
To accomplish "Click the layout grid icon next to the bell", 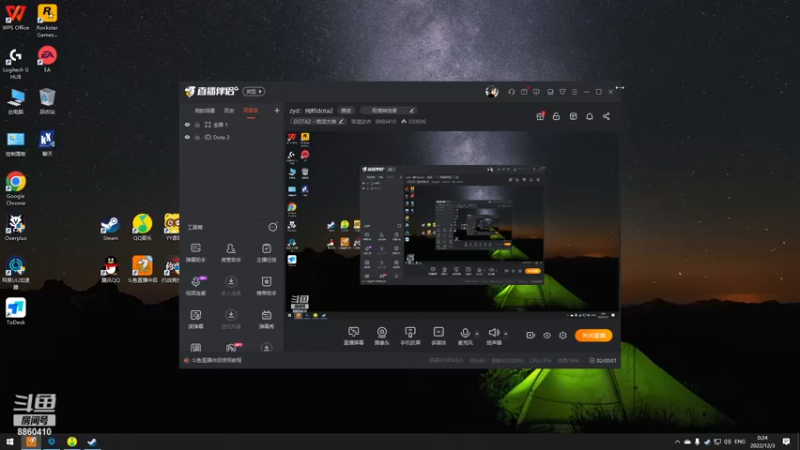I will [x=573, y=116].
